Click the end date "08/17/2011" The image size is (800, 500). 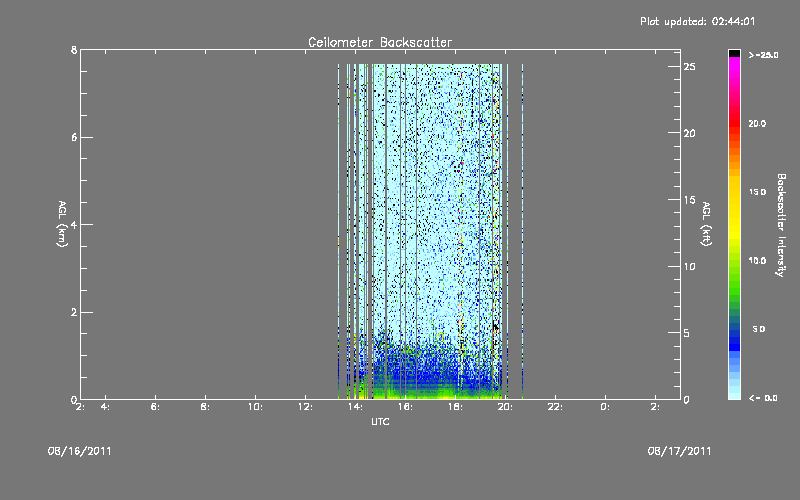point(679,451)
